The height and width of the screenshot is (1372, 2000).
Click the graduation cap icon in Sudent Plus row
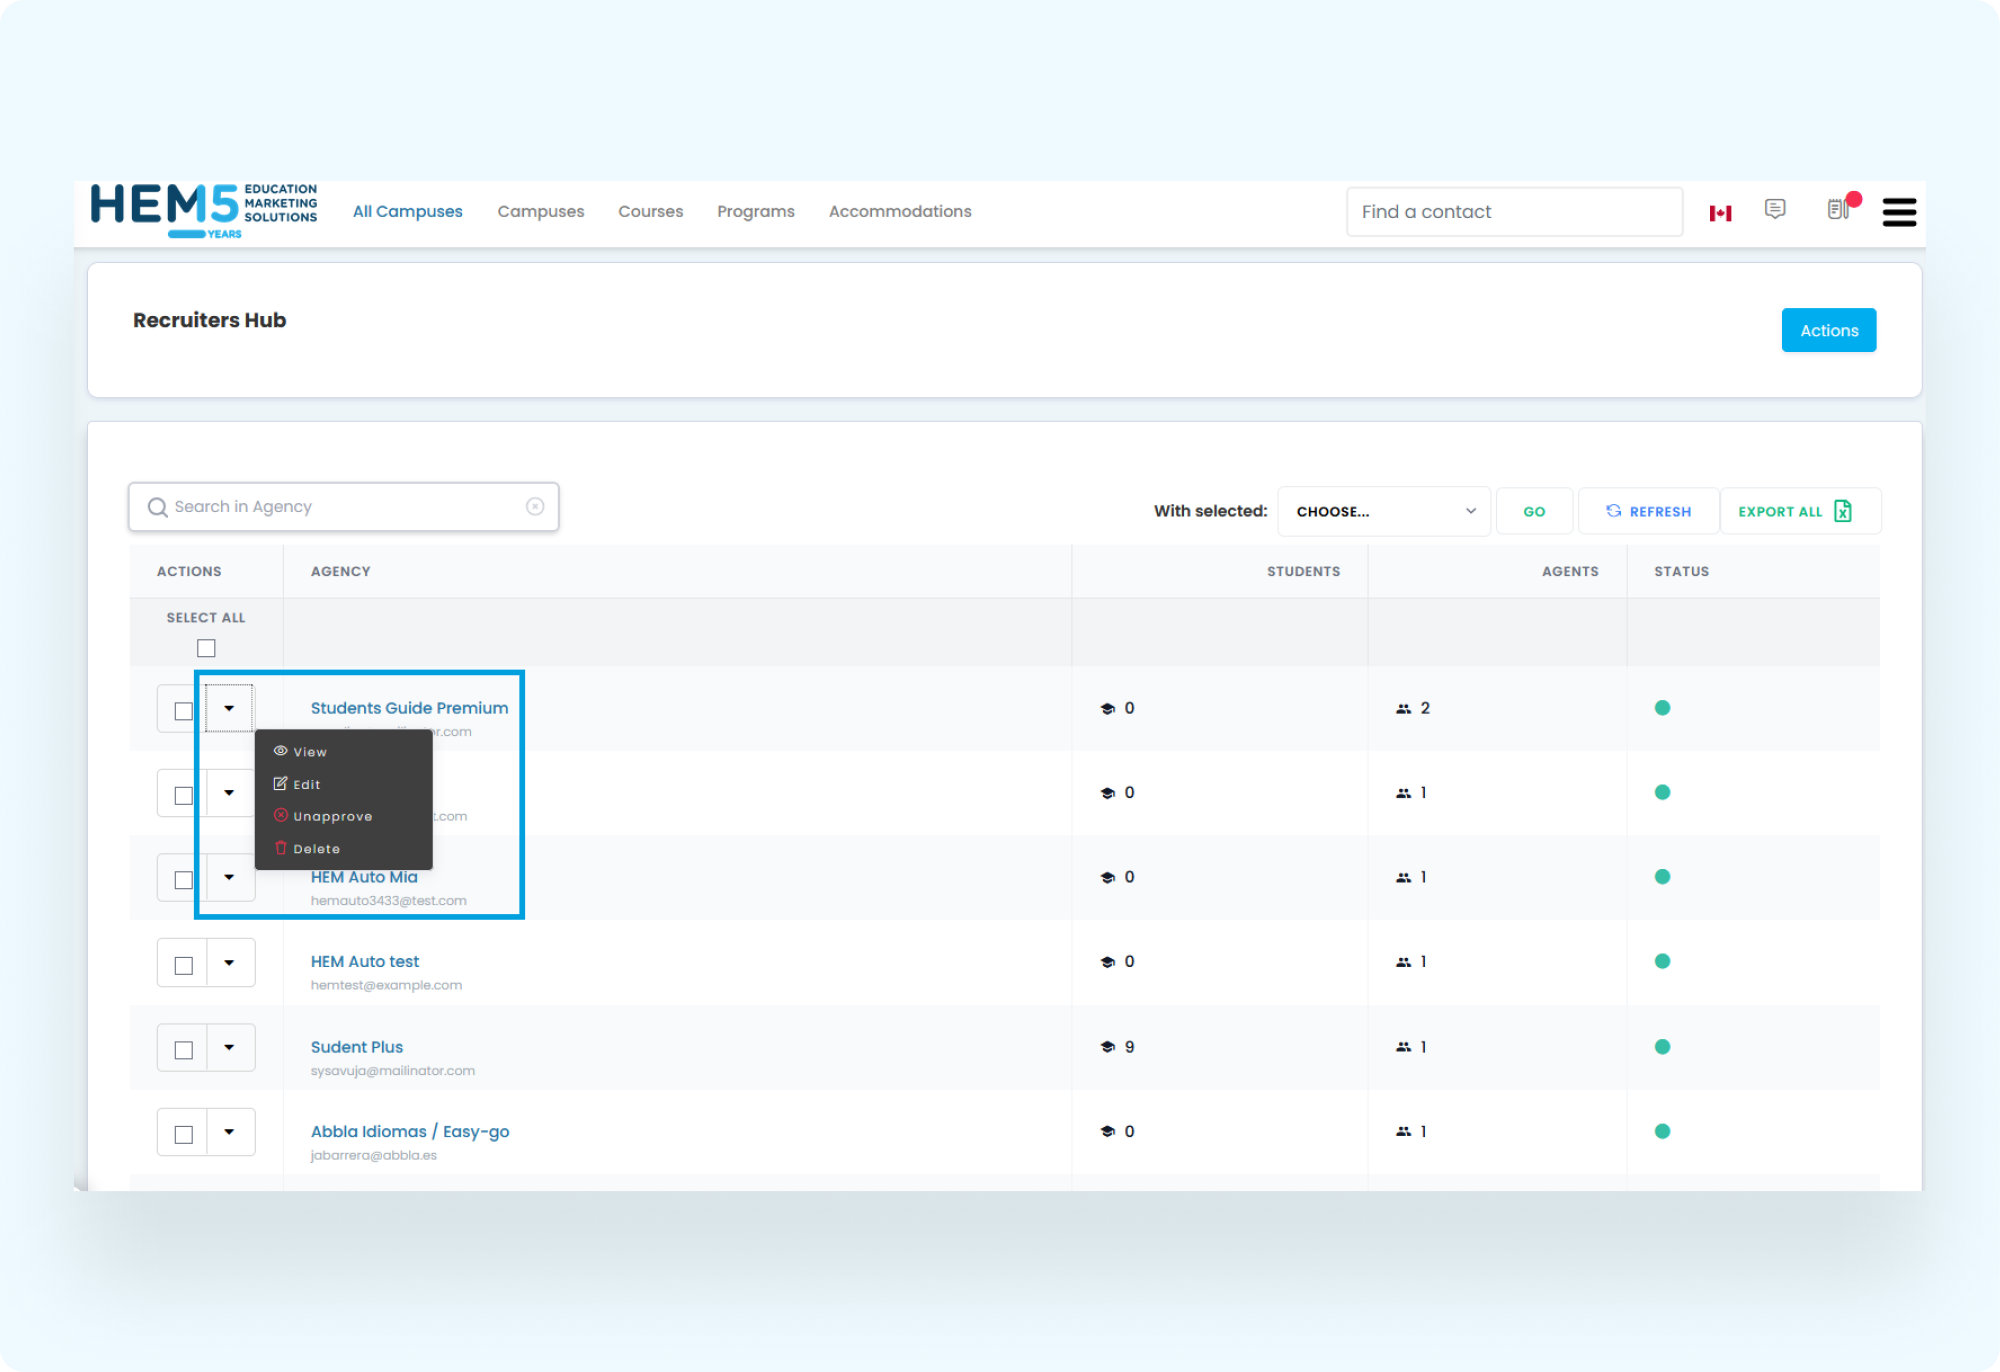[1107, 1047]
